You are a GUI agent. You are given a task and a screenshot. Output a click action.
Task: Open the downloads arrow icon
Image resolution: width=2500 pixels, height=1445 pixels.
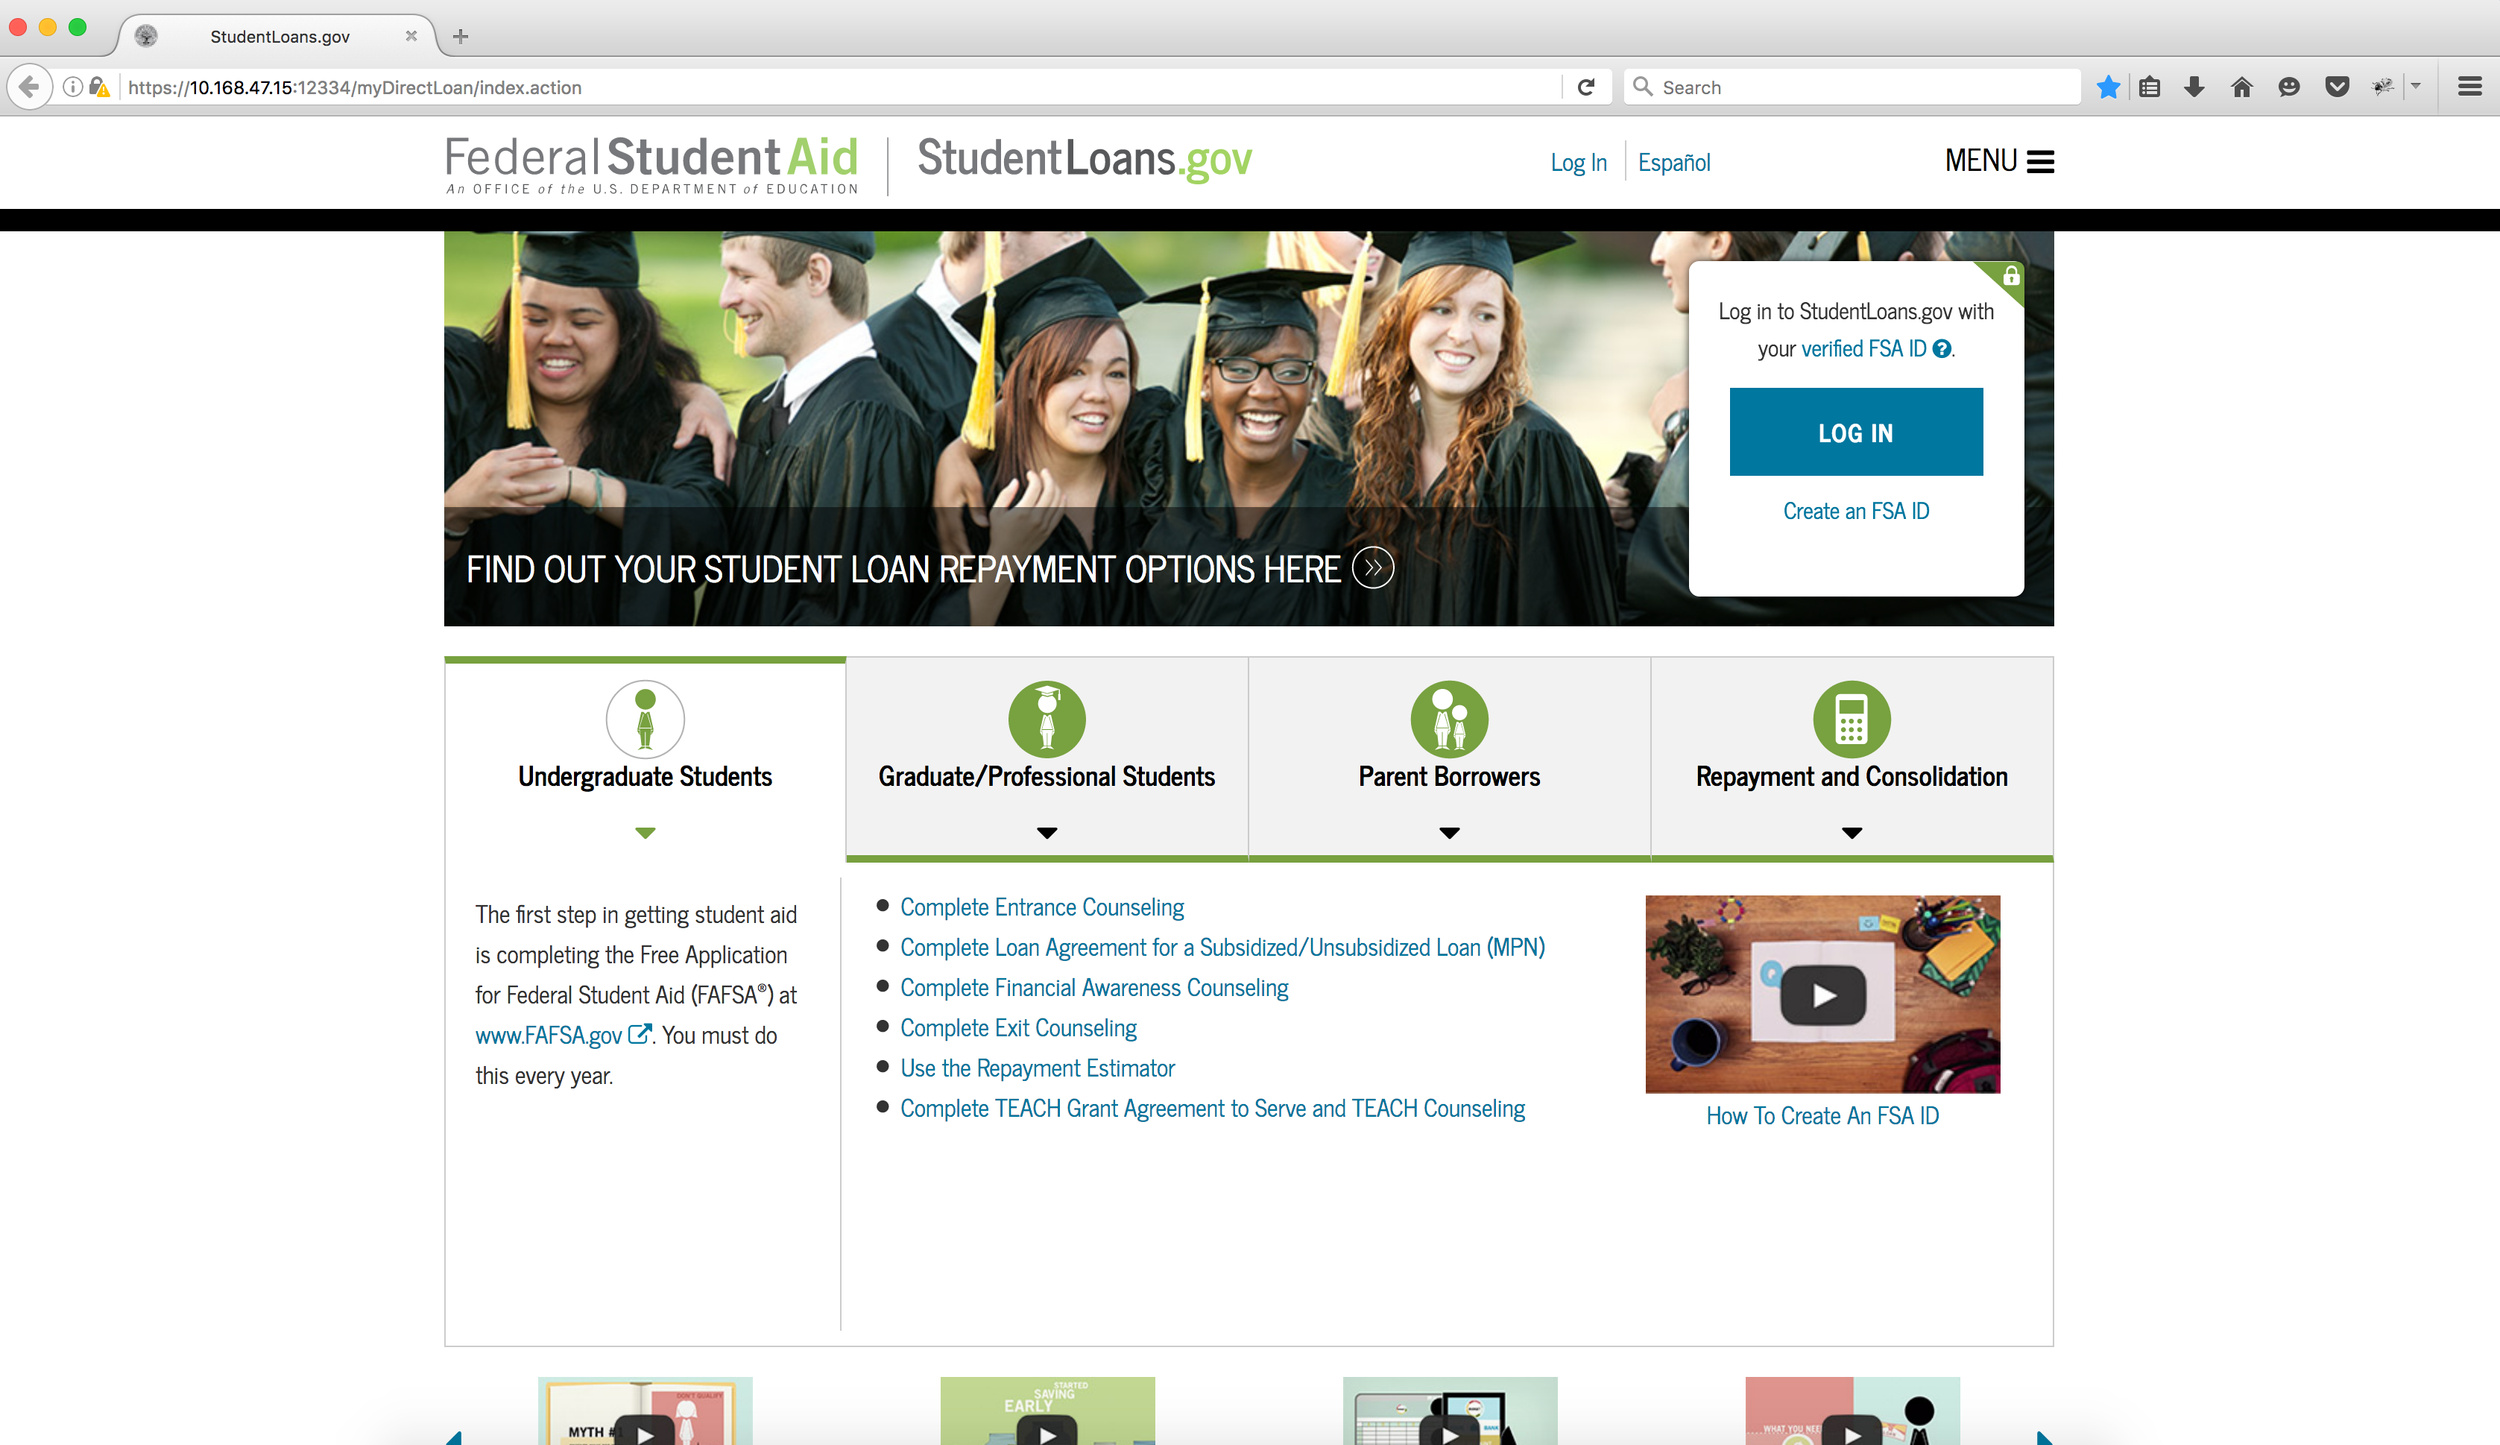click(2194, 87)
